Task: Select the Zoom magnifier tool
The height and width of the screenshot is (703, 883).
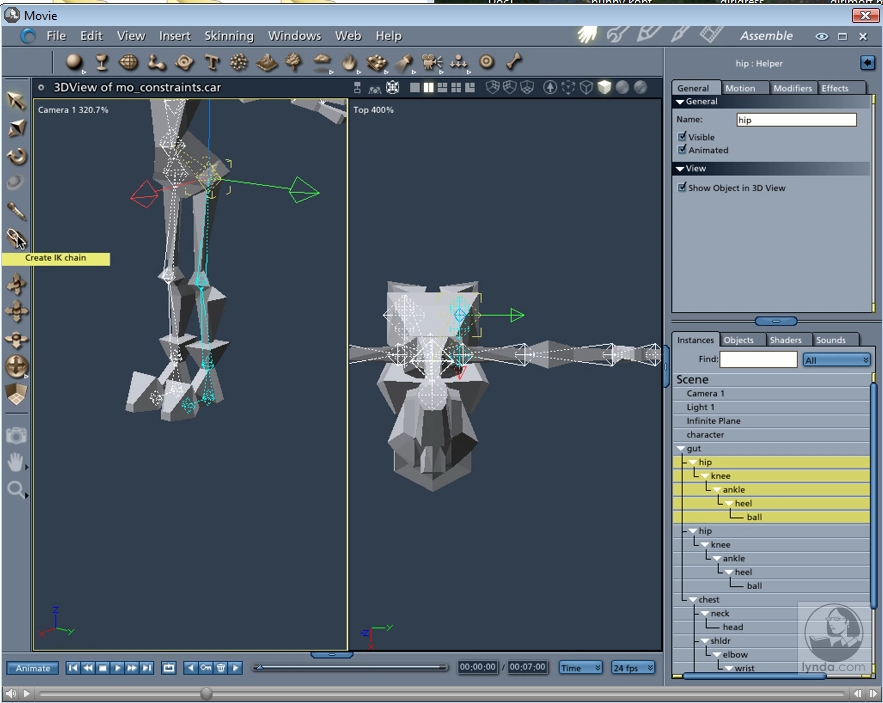Action: (16, 489)
